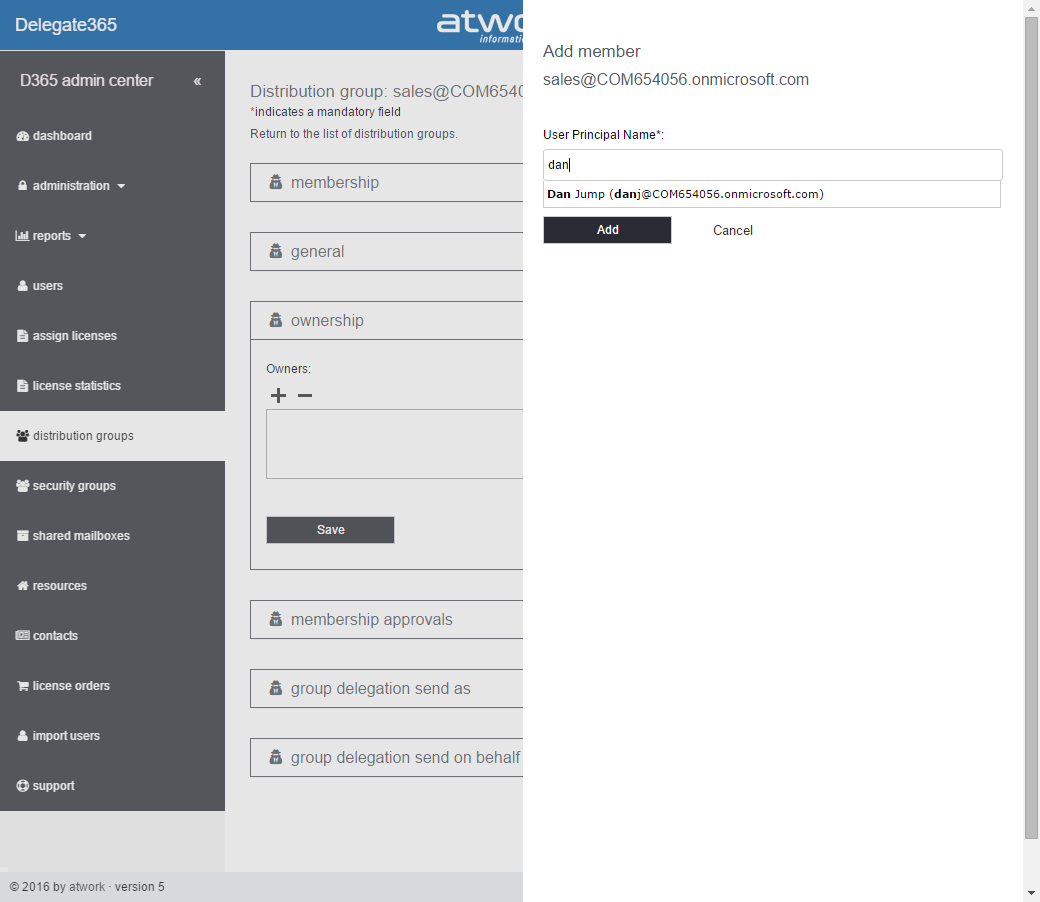The height and width of the screenshot is (902, 1040).
Task: Remove an owner with the minus icon
Action: pyautogui.click(x=305, y=396)
